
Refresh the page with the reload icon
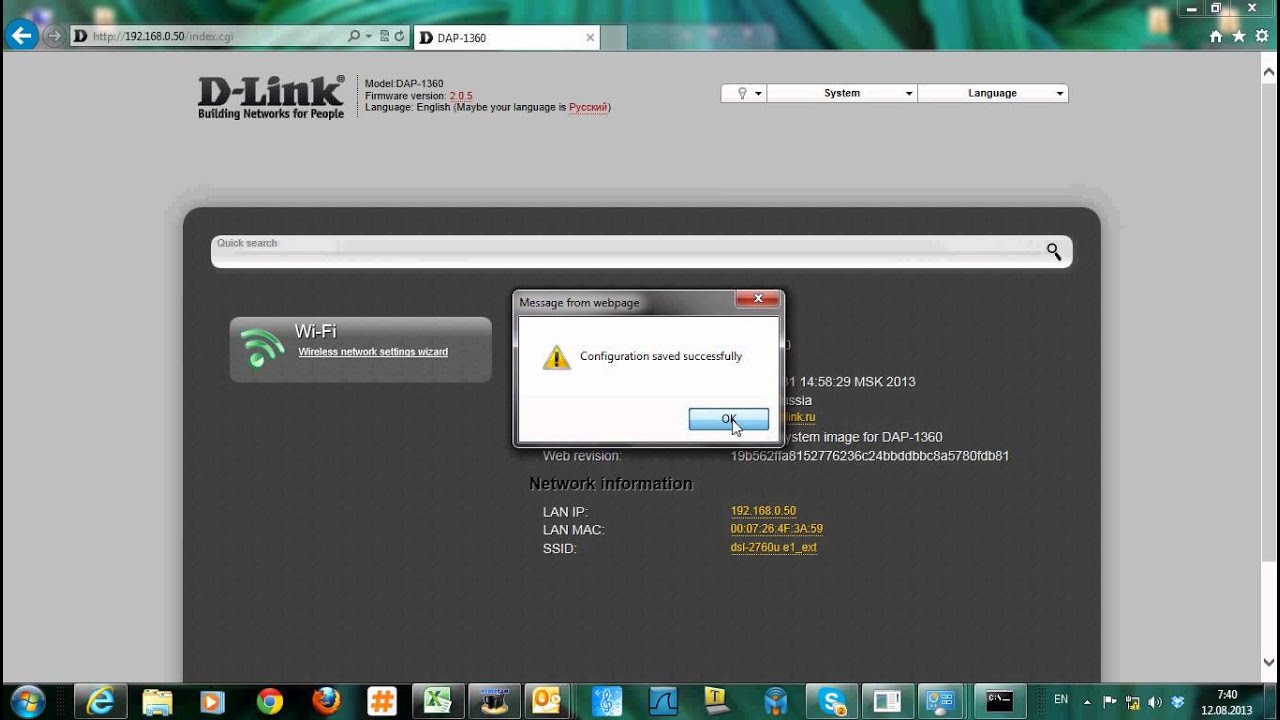click(399, 36)
